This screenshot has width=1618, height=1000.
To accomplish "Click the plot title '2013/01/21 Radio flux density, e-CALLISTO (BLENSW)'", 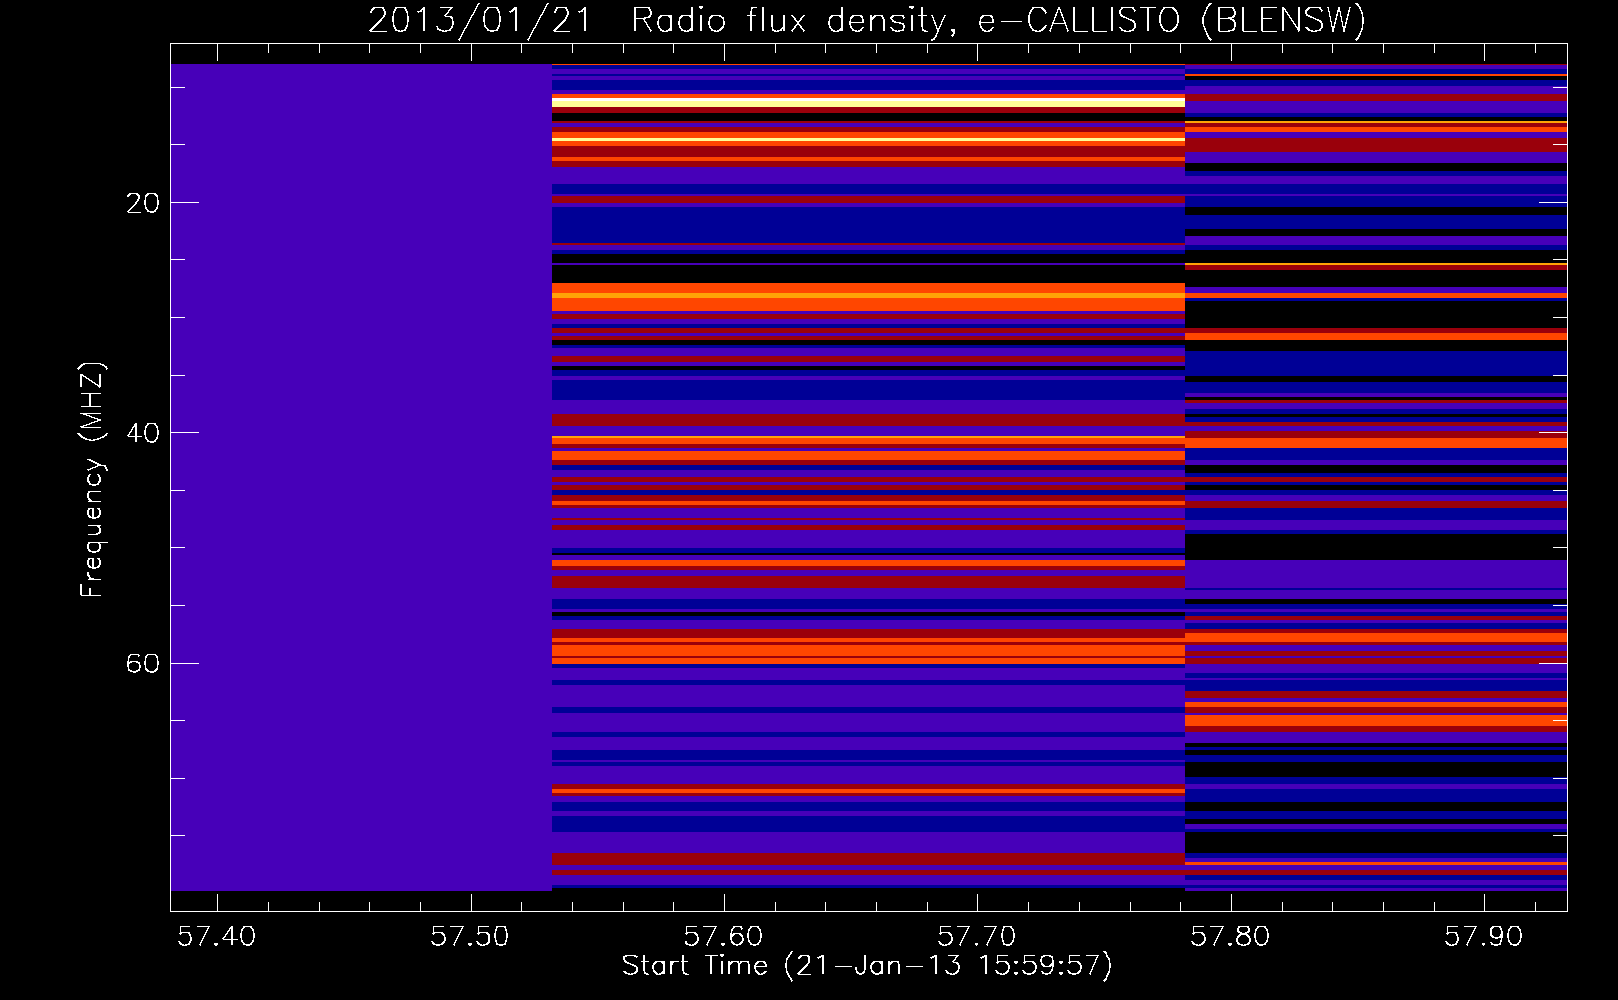I will click(x=867, y=20).
